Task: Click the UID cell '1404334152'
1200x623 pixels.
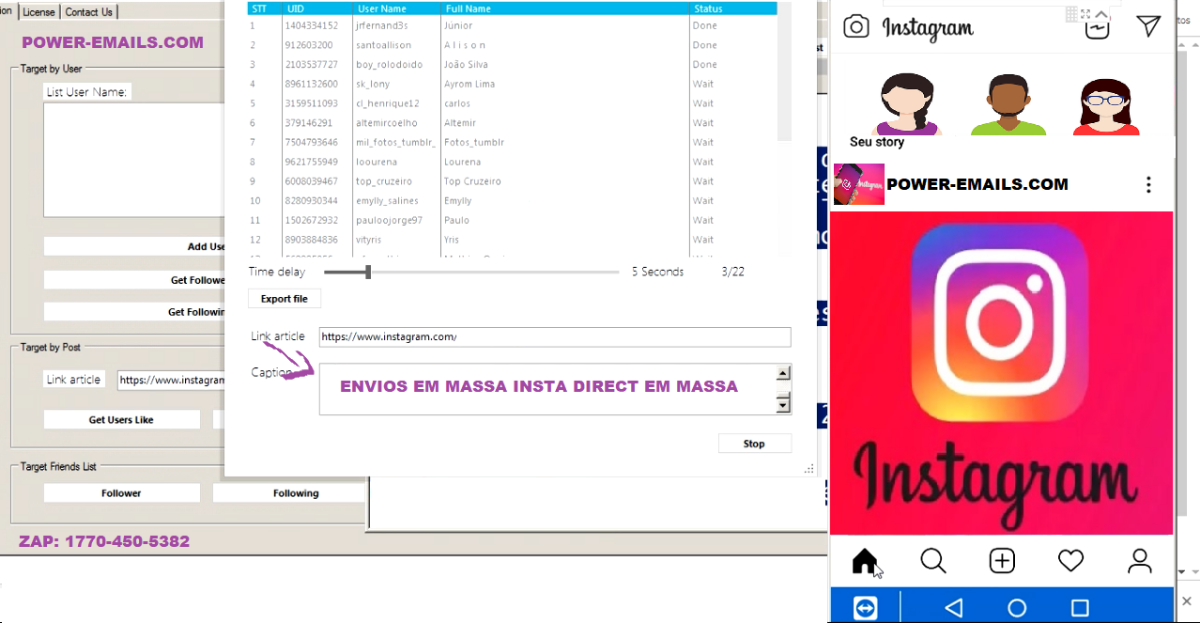Action: 311,26
